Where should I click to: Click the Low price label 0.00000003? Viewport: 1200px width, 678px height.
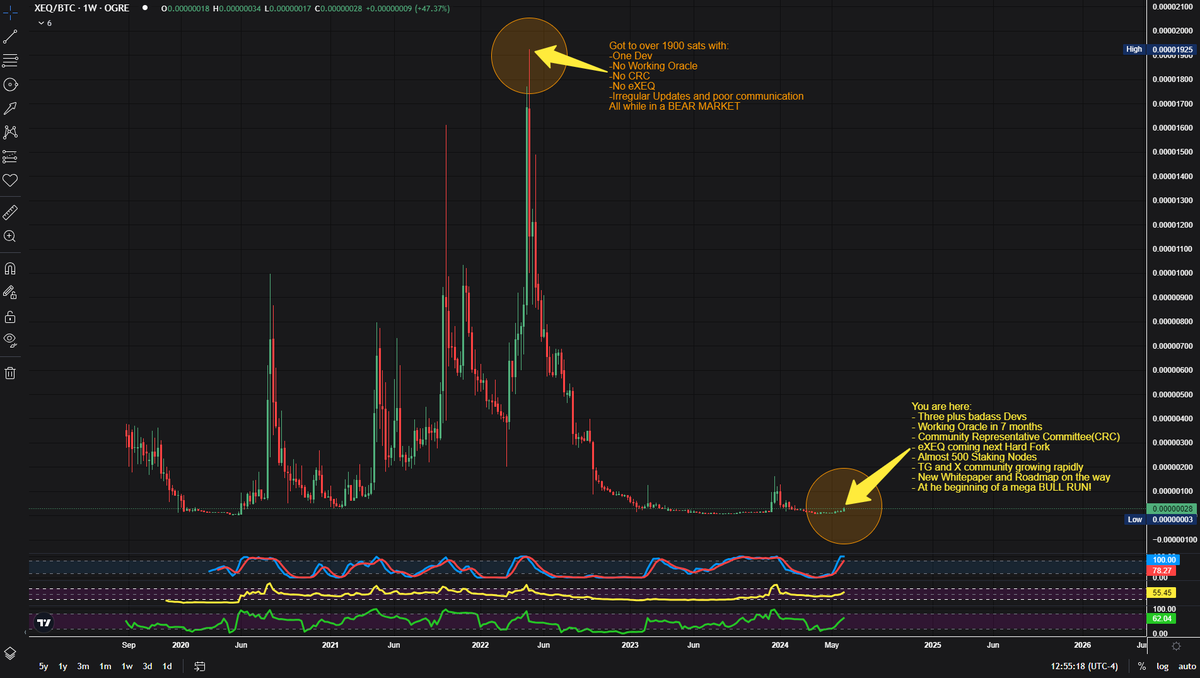(x=1173, y=520)
